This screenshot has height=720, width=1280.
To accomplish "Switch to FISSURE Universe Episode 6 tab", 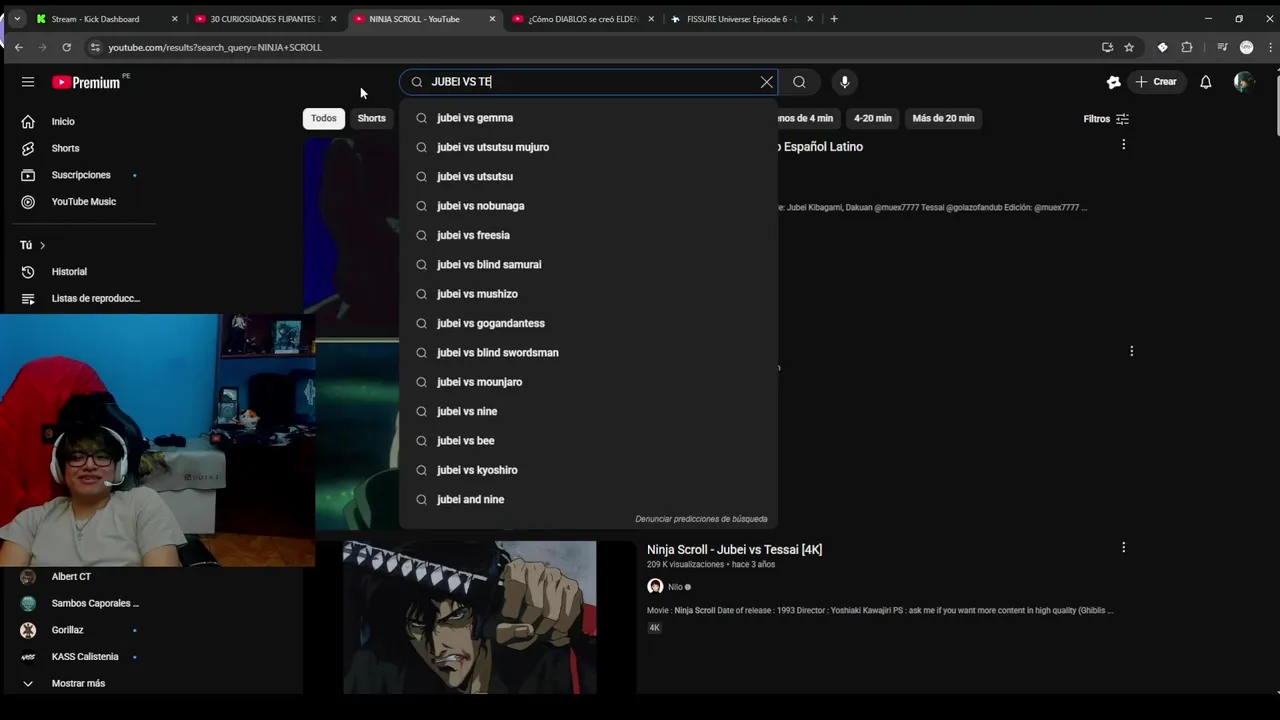I will pos(741,19).
